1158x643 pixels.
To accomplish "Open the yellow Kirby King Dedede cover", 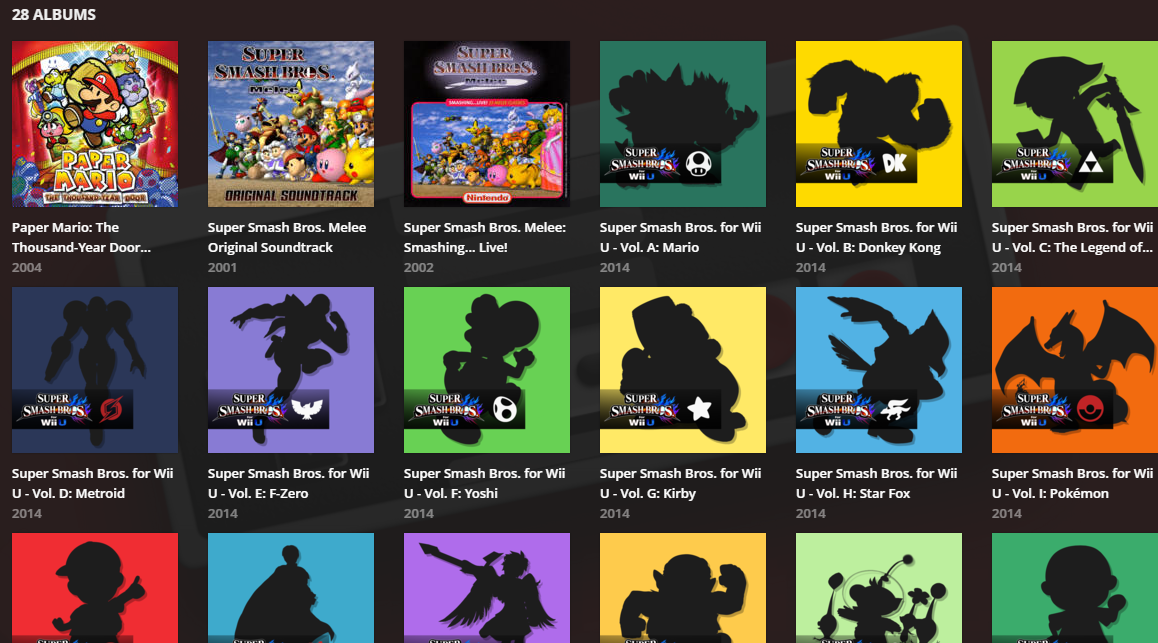I will [682, 370].
